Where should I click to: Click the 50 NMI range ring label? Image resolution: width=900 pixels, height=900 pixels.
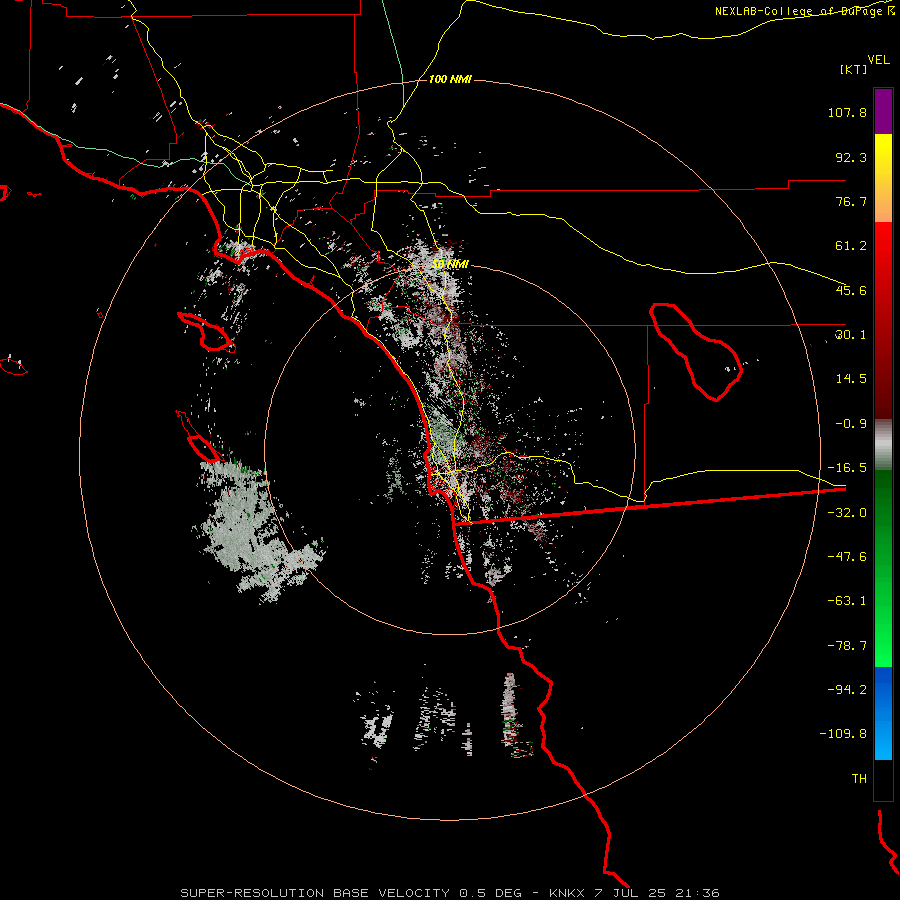pyautogui.click(x=451, y=264)
